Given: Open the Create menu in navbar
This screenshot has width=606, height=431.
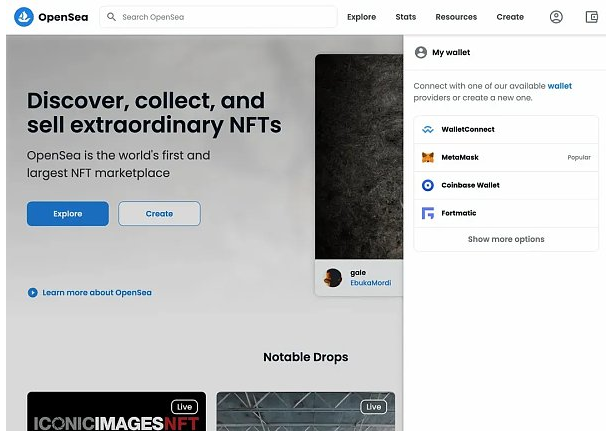Looking at the screenshot, I should point(510,17).
